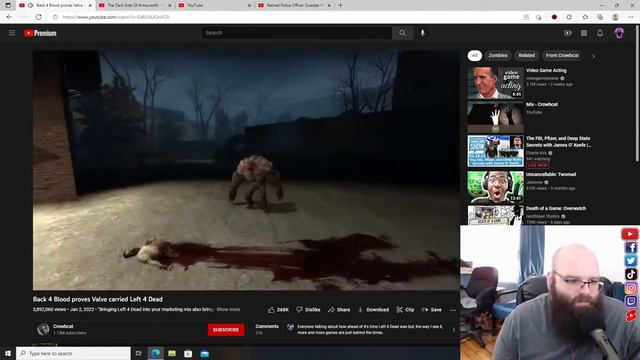Save the video to a playlist

431,310
